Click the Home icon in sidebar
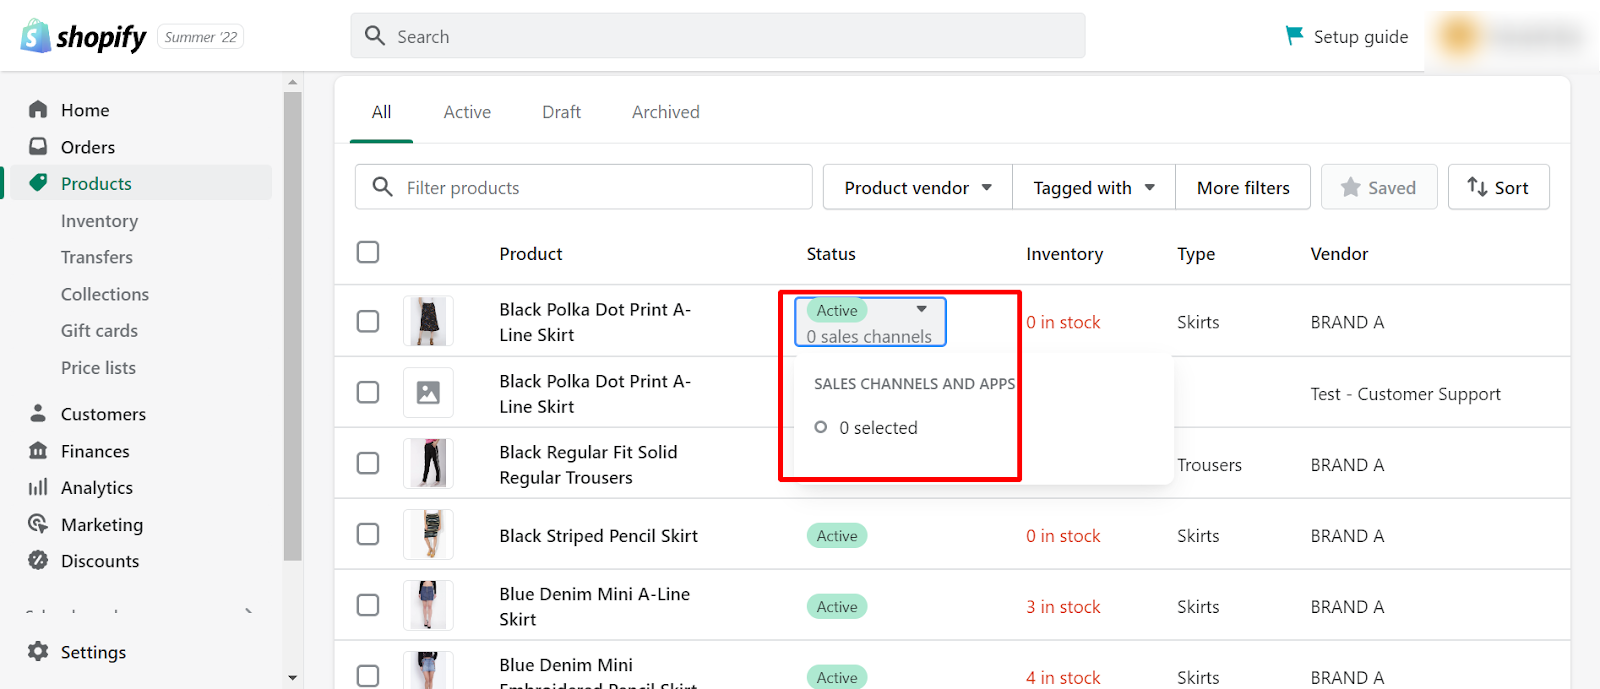Screen dimensions: 1600x689 38,109
